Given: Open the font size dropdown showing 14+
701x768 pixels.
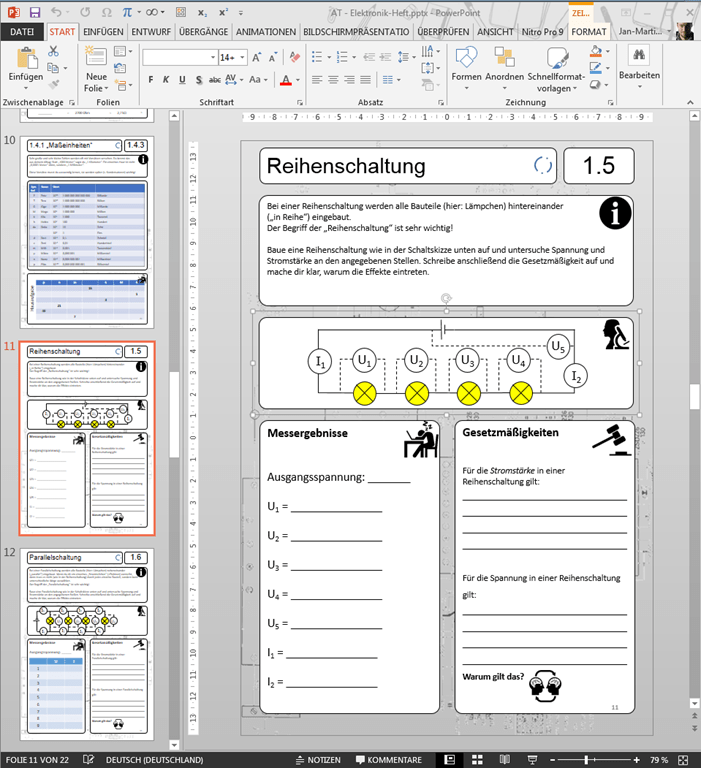Looking at the screenshot, I should point(242,58).
